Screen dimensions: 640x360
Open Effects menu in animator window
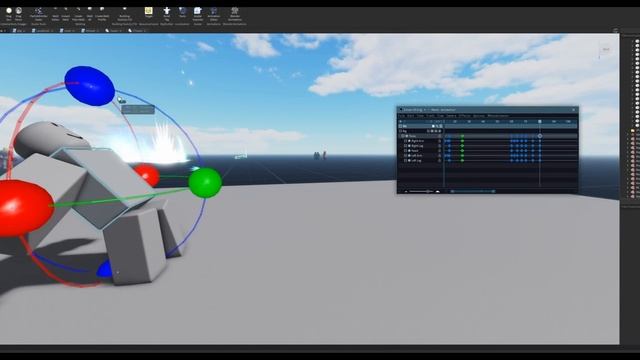464,116
